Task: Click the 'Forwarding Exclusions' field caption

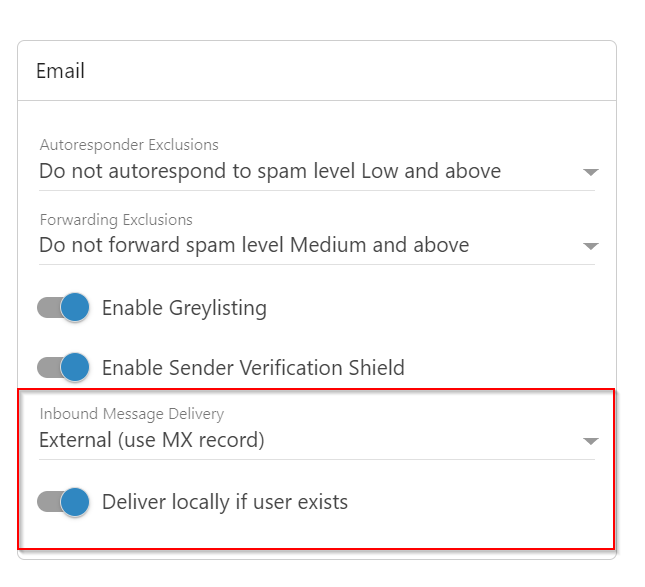Action: tap(116, 219)
